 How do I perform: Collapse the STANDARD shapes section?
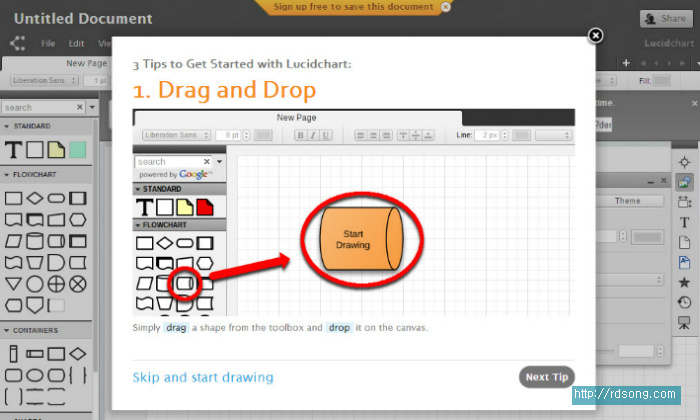[6, 126]
